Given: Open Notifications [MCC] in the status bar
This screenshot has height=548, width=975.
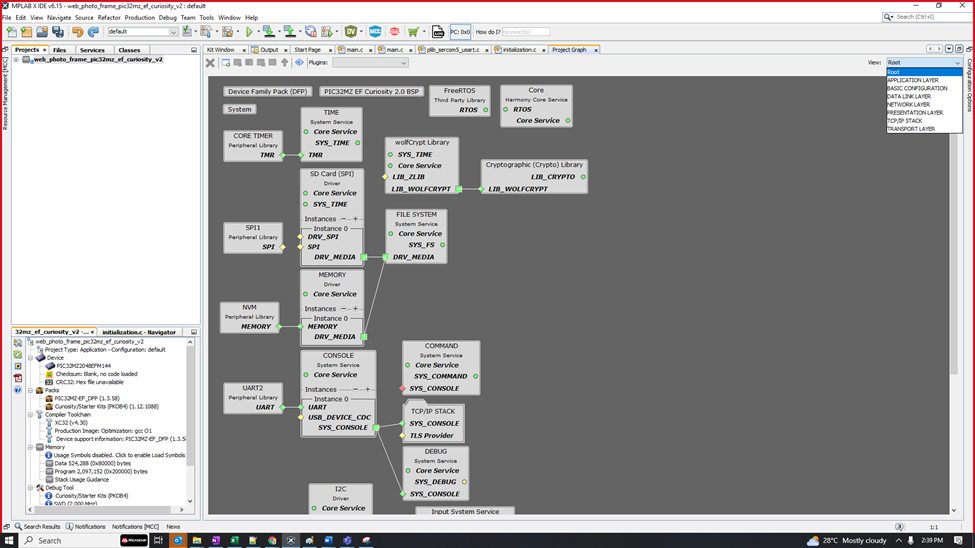Looking at the screenshot, I should point(136,527).
